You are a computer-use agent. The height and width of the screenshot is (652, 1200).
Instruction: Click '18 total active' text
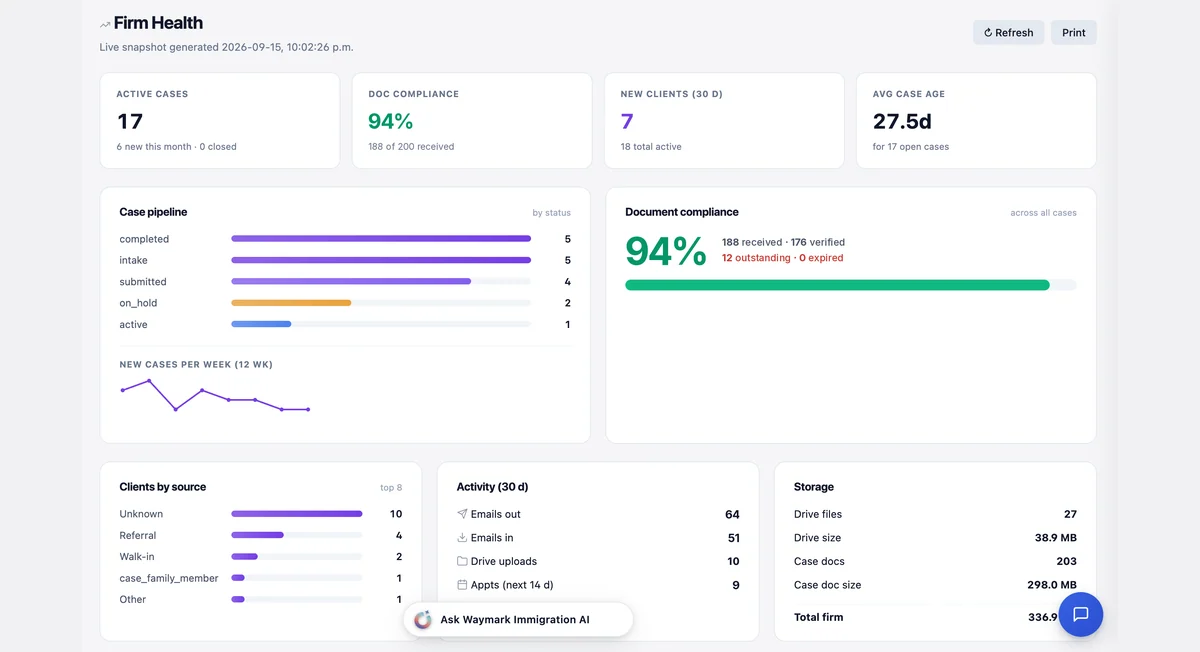(651, 146)
